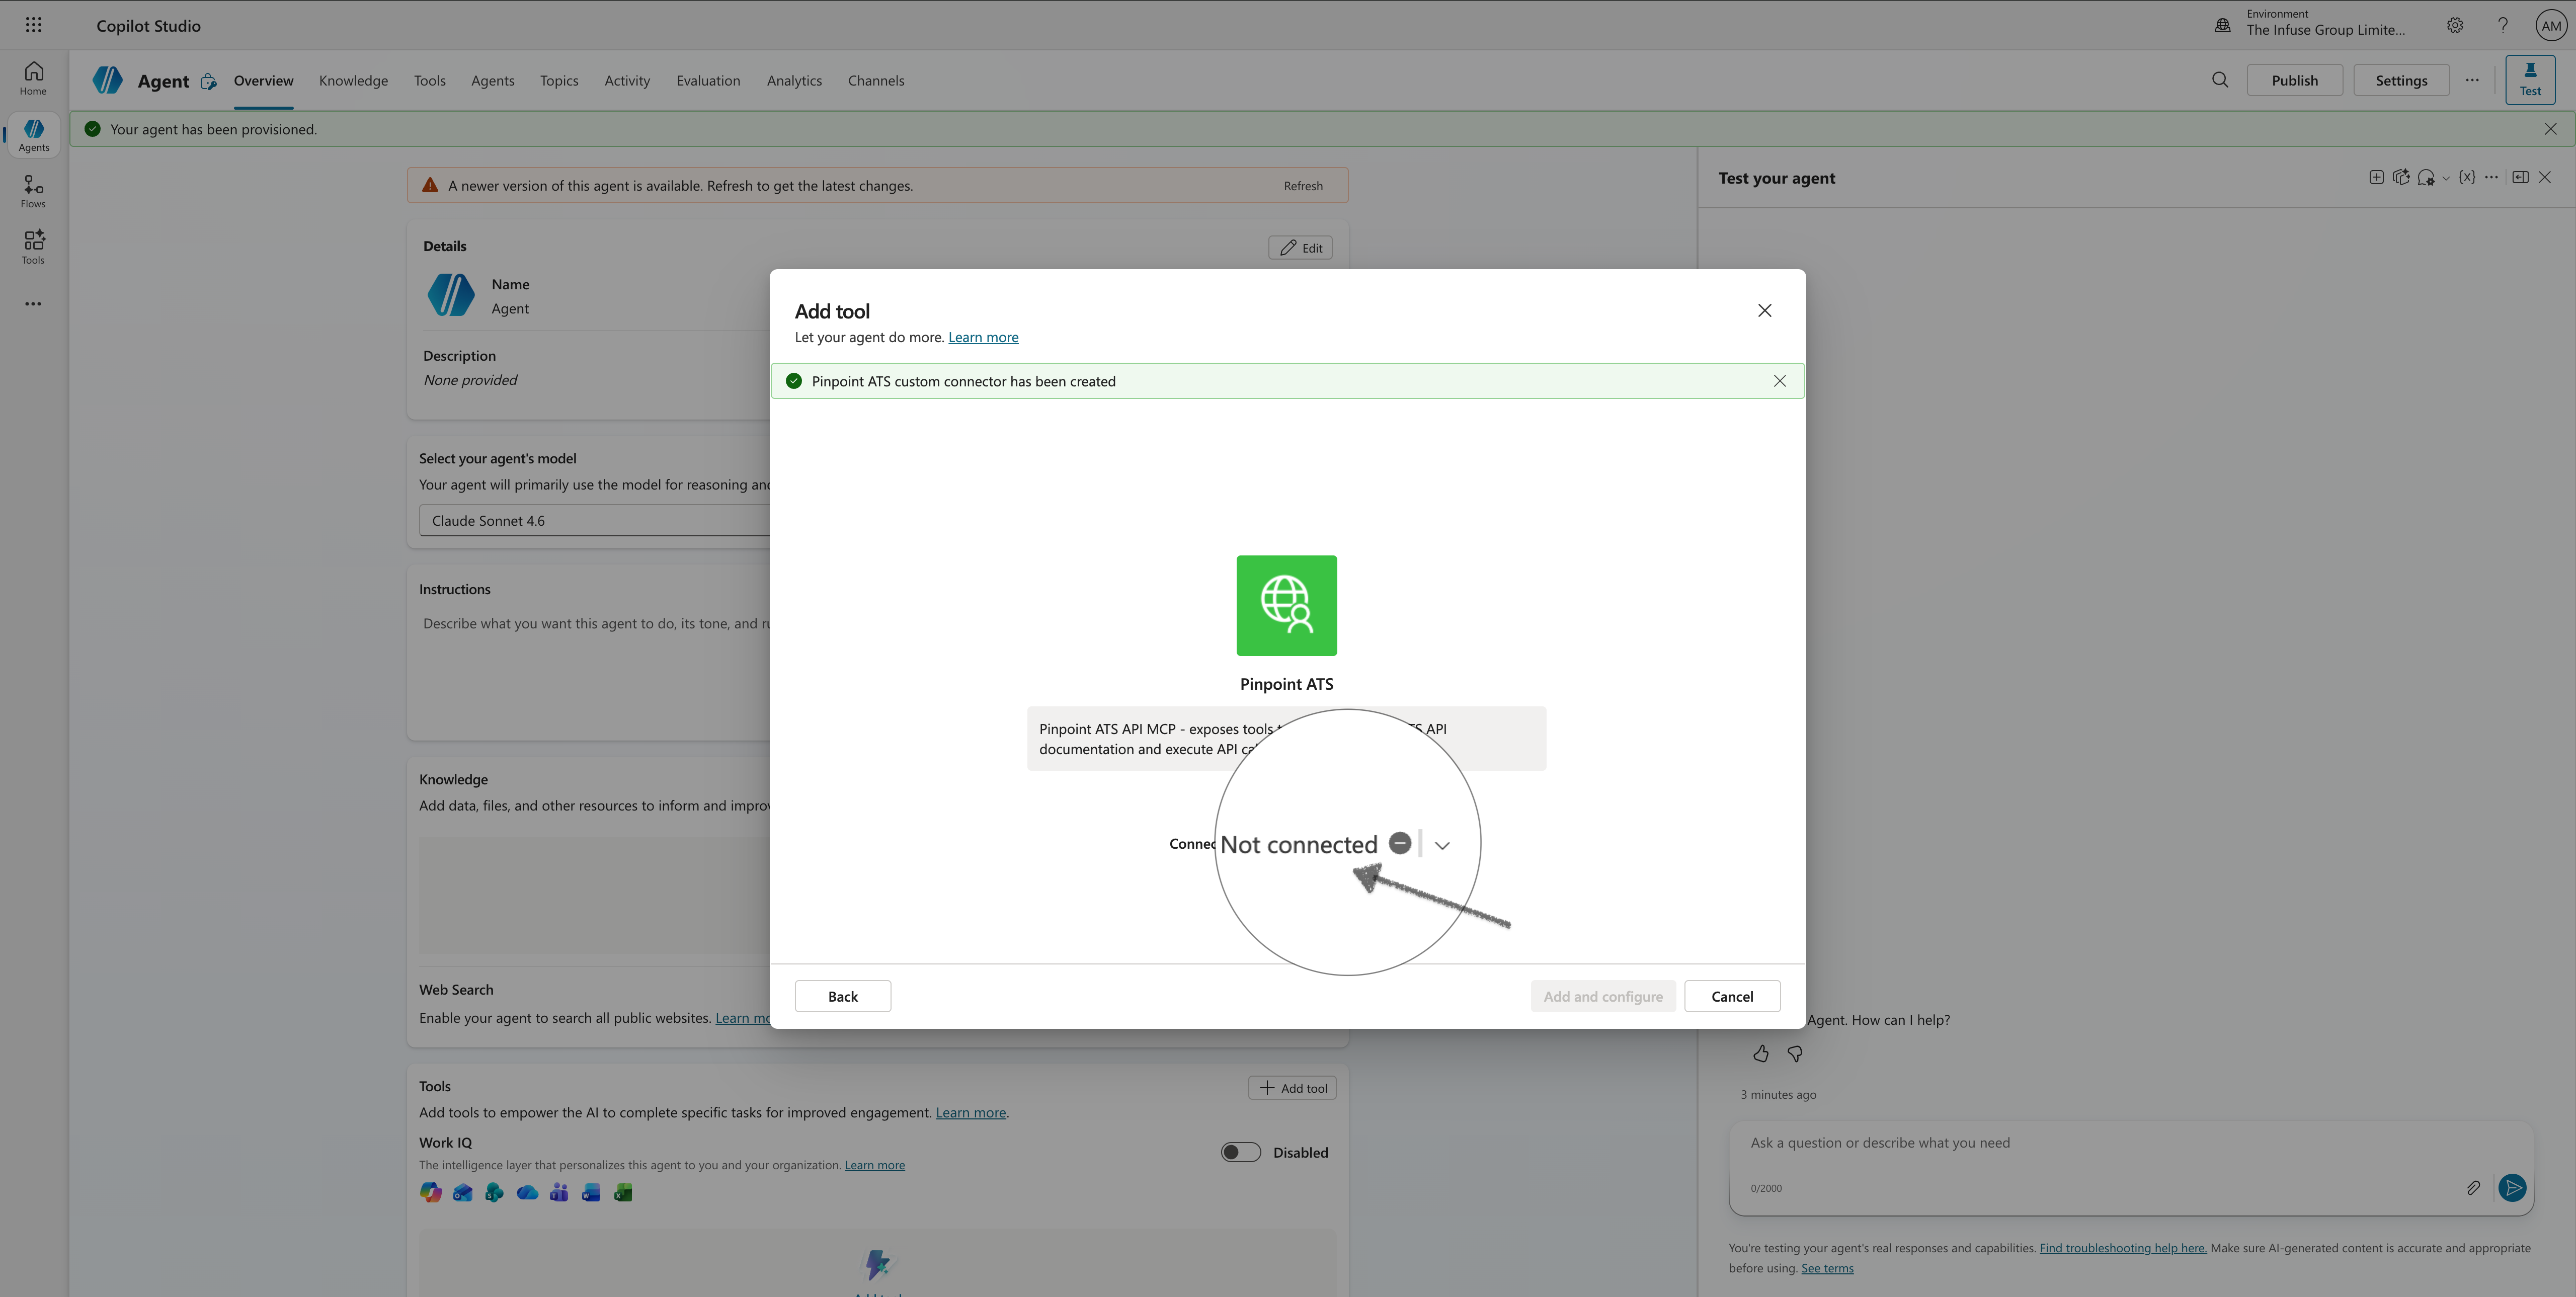Open the AM account avatar

pyautogui.click(x=2551, y=26)
